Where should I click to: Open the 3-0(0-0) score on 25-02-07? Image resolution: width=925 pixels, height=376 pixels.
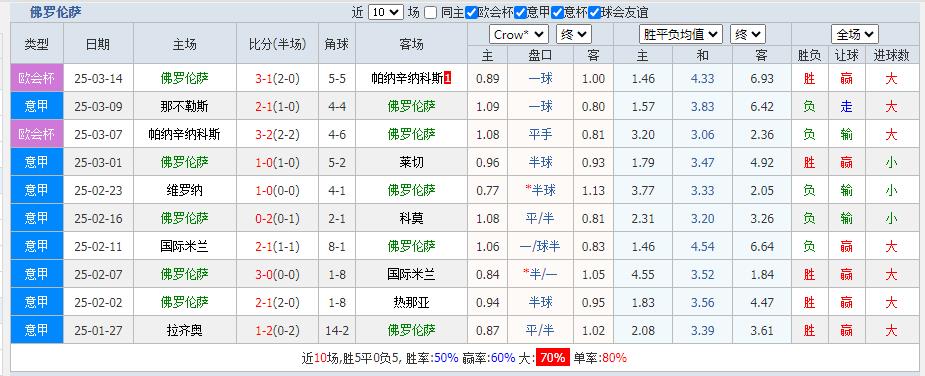(x=277, y=274)
